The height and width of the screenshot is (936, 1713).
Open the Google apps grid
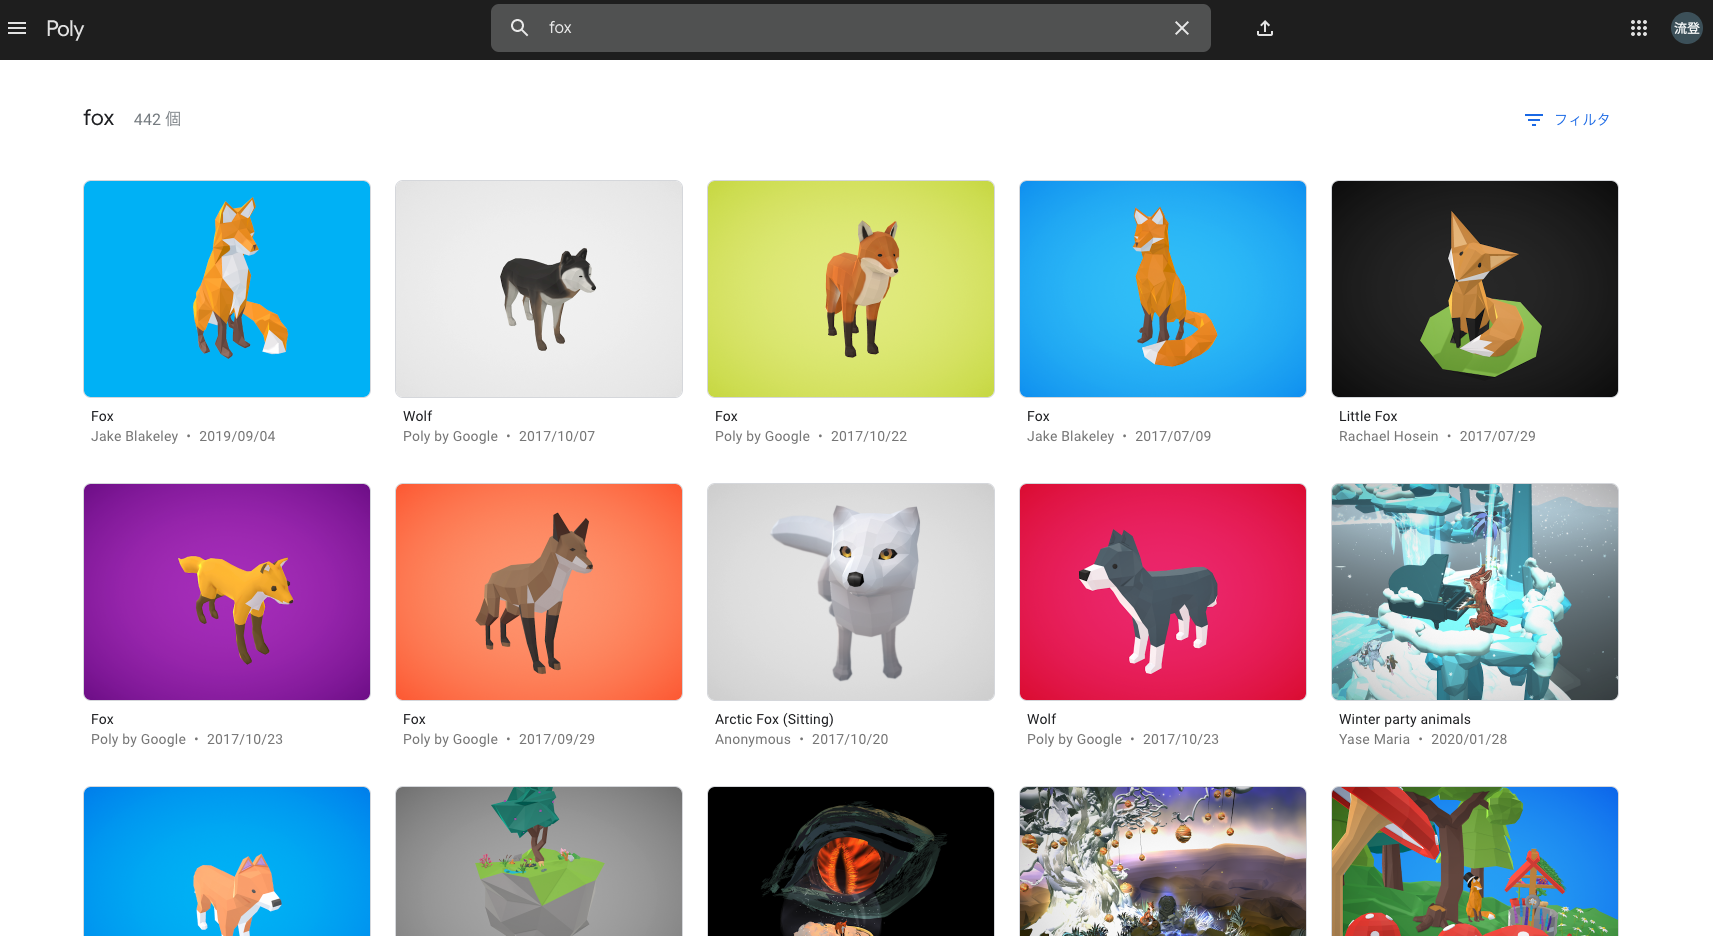click(x=1638, y=27)
